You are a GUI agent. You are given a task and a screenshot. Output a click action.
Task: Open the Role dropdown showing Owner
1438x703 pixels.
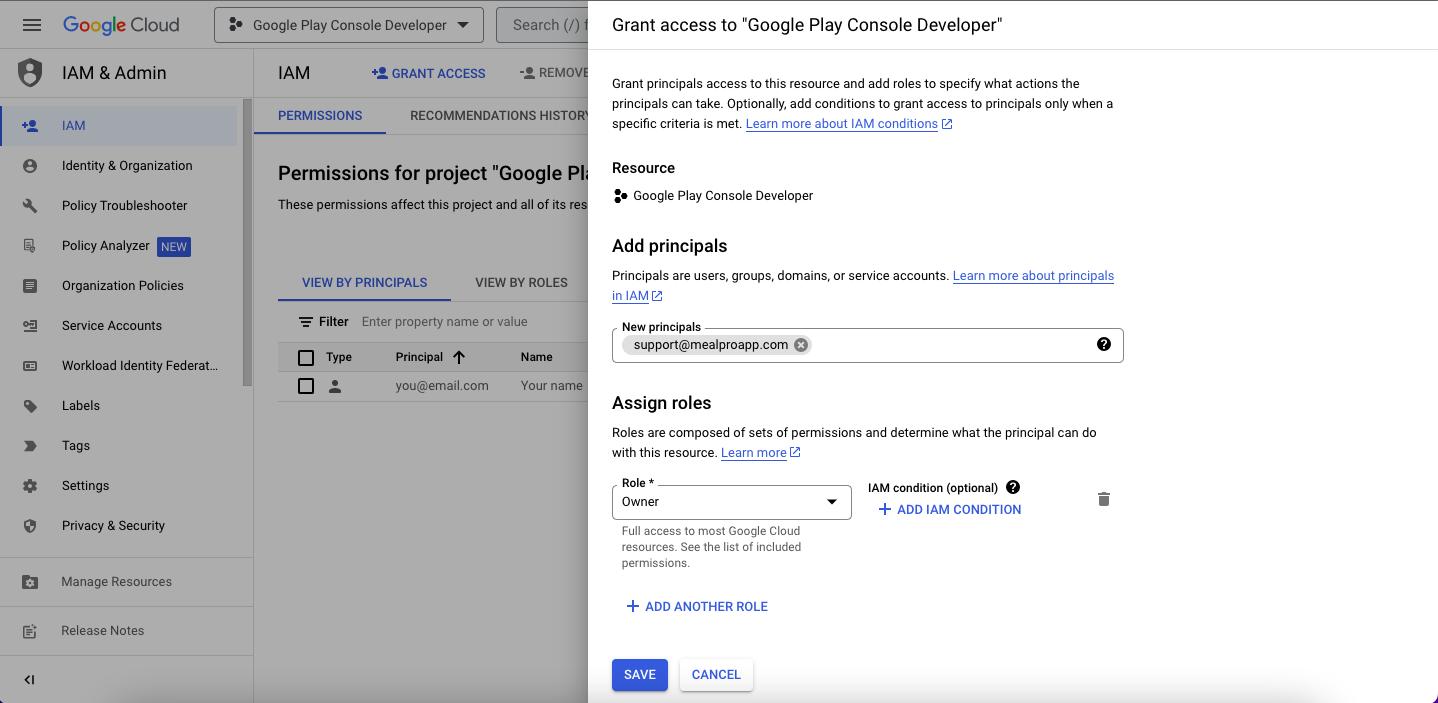pyautogui.click(x=732, y=502)
